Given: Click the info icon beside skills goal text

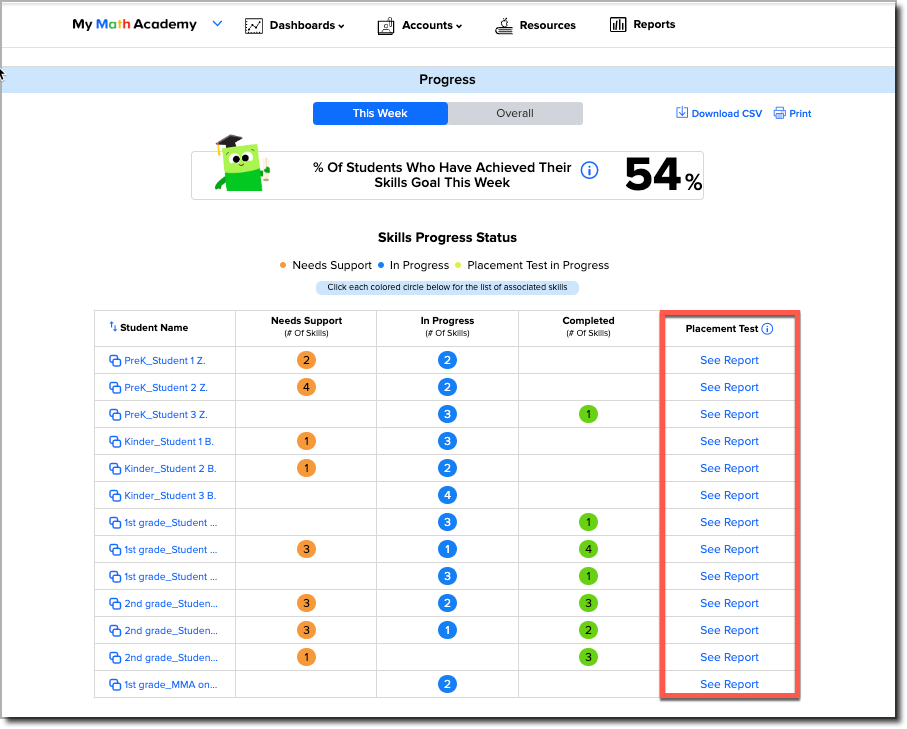Looking at the screenshot, I should pyautogui.click(x=589, y=170).
